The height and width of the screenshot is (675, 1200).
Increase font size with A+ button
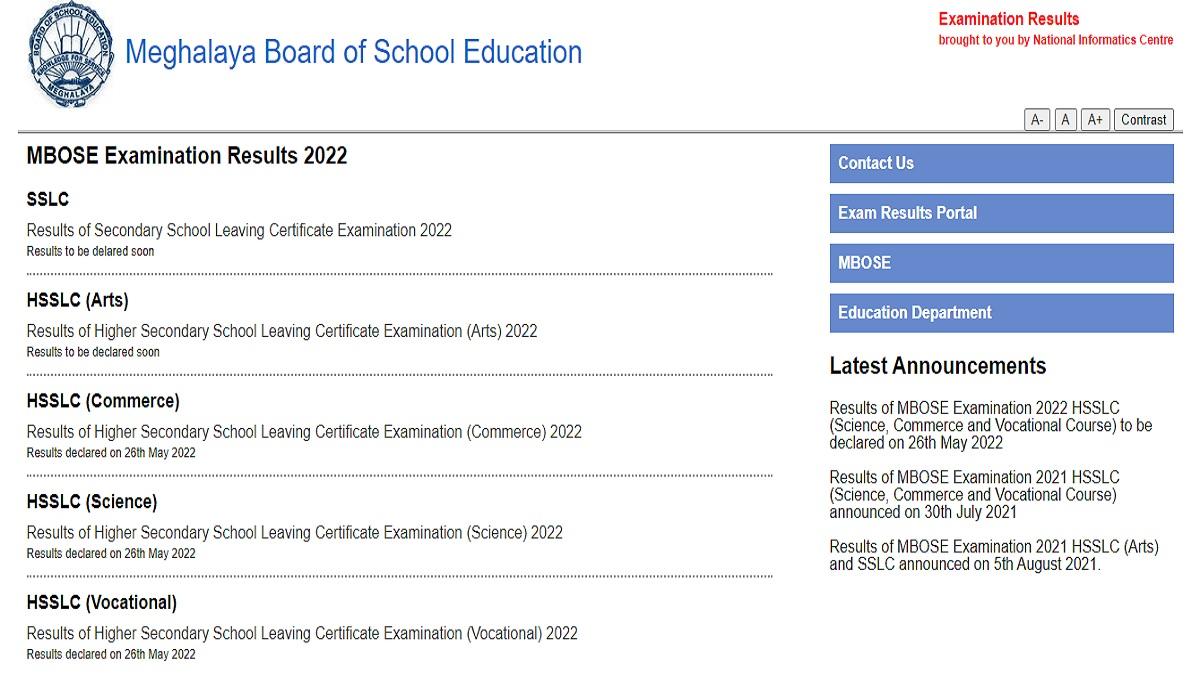(1095, 119)
